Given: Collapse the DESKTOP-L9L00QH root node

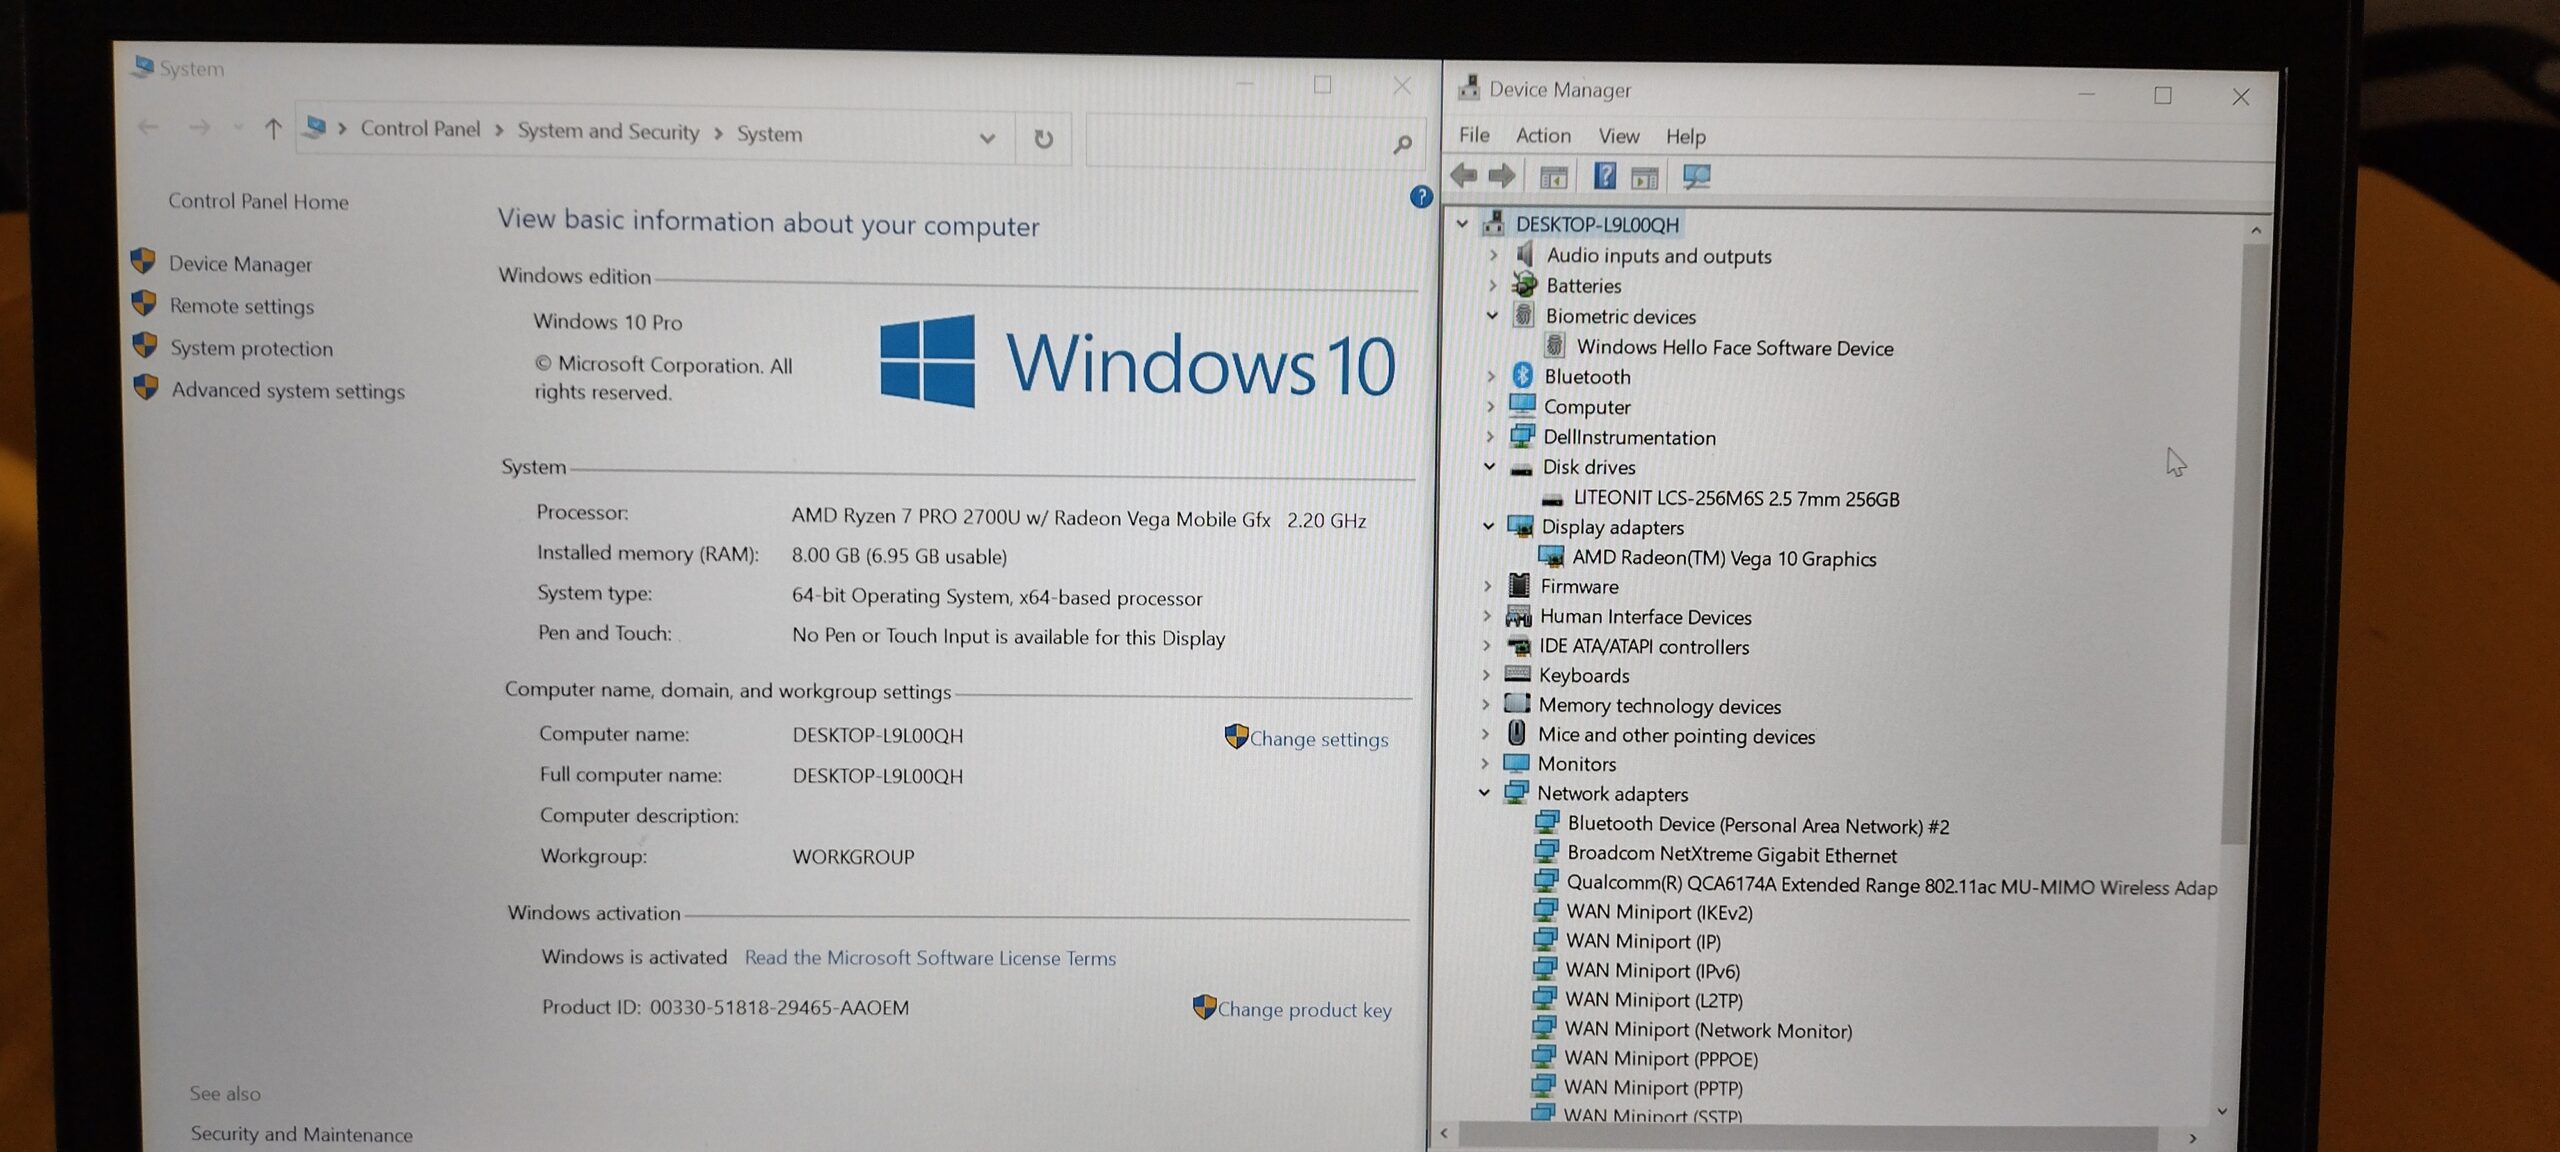Looking at the screenshot, I should pos(1462,223).
